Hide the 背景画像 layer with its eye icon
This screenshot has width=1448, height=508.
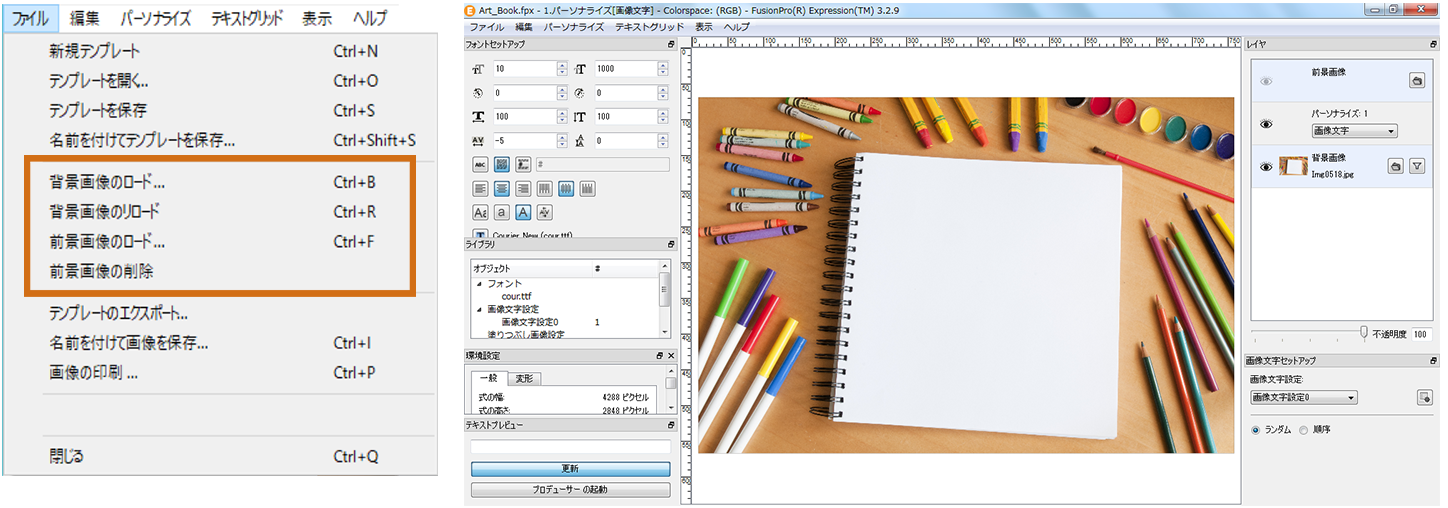click(x=1266, y=167)
